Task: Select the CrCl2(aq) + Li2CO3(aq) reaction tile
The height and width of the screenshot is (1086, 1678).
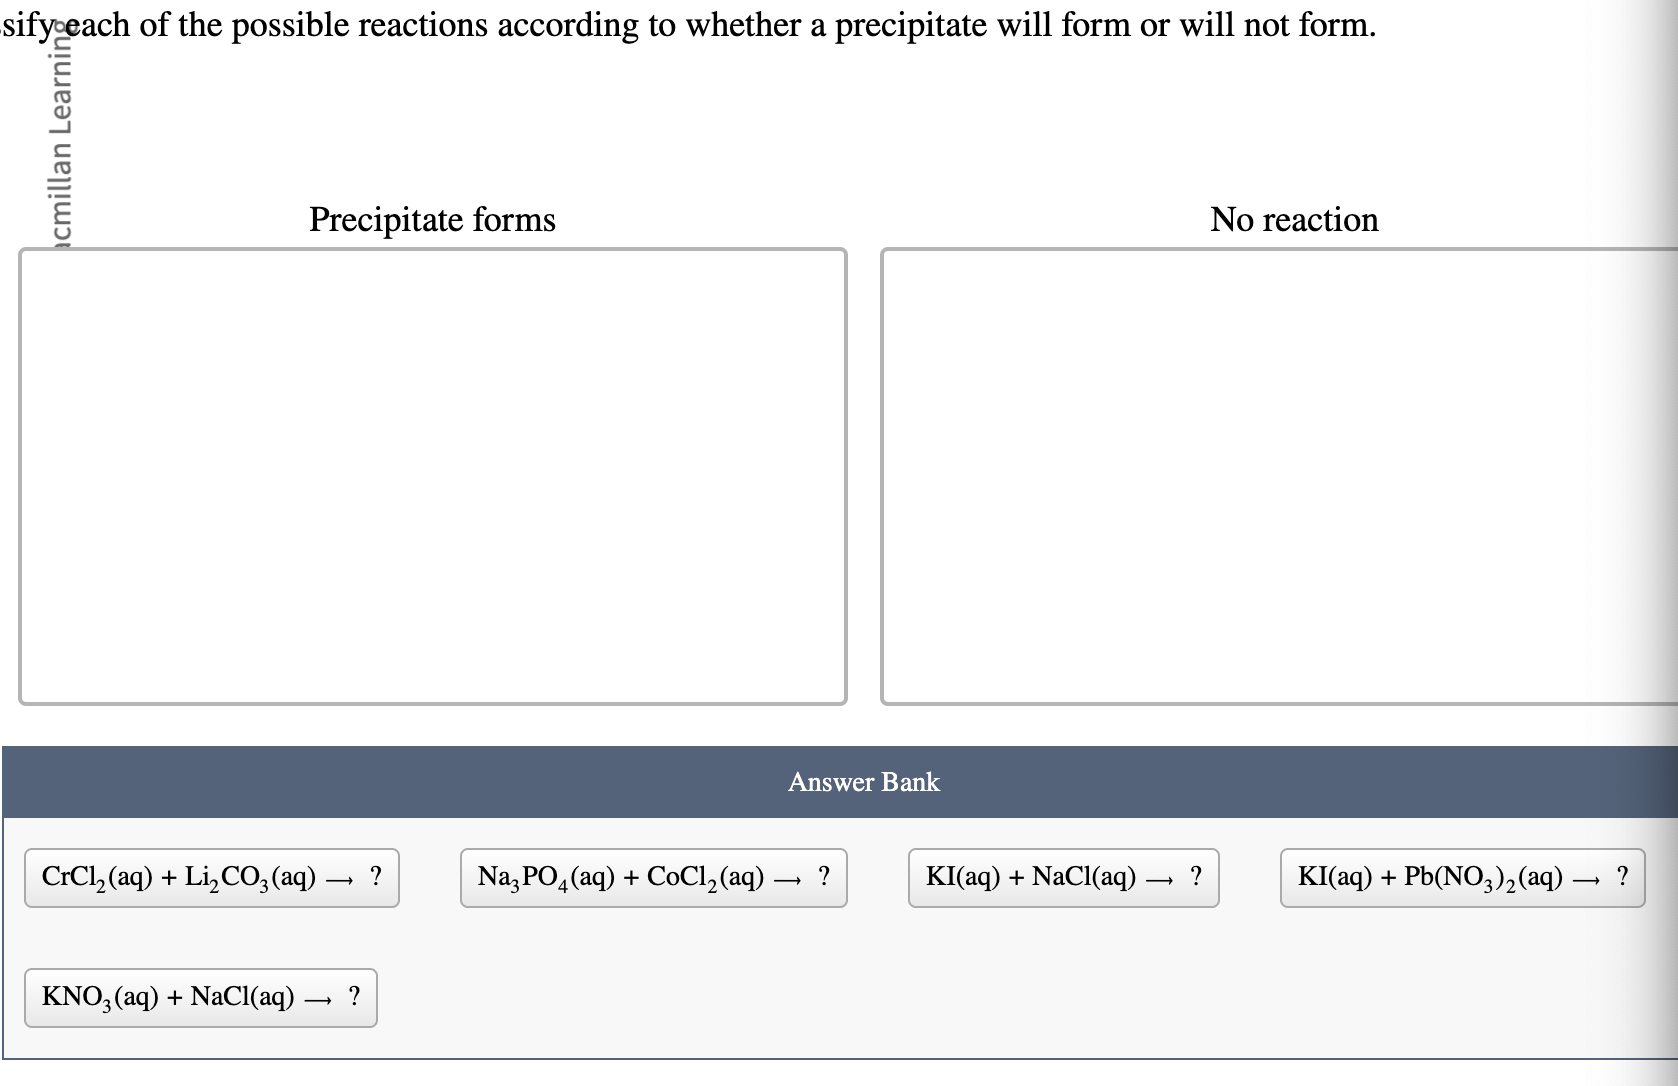Action: (210, 878)
